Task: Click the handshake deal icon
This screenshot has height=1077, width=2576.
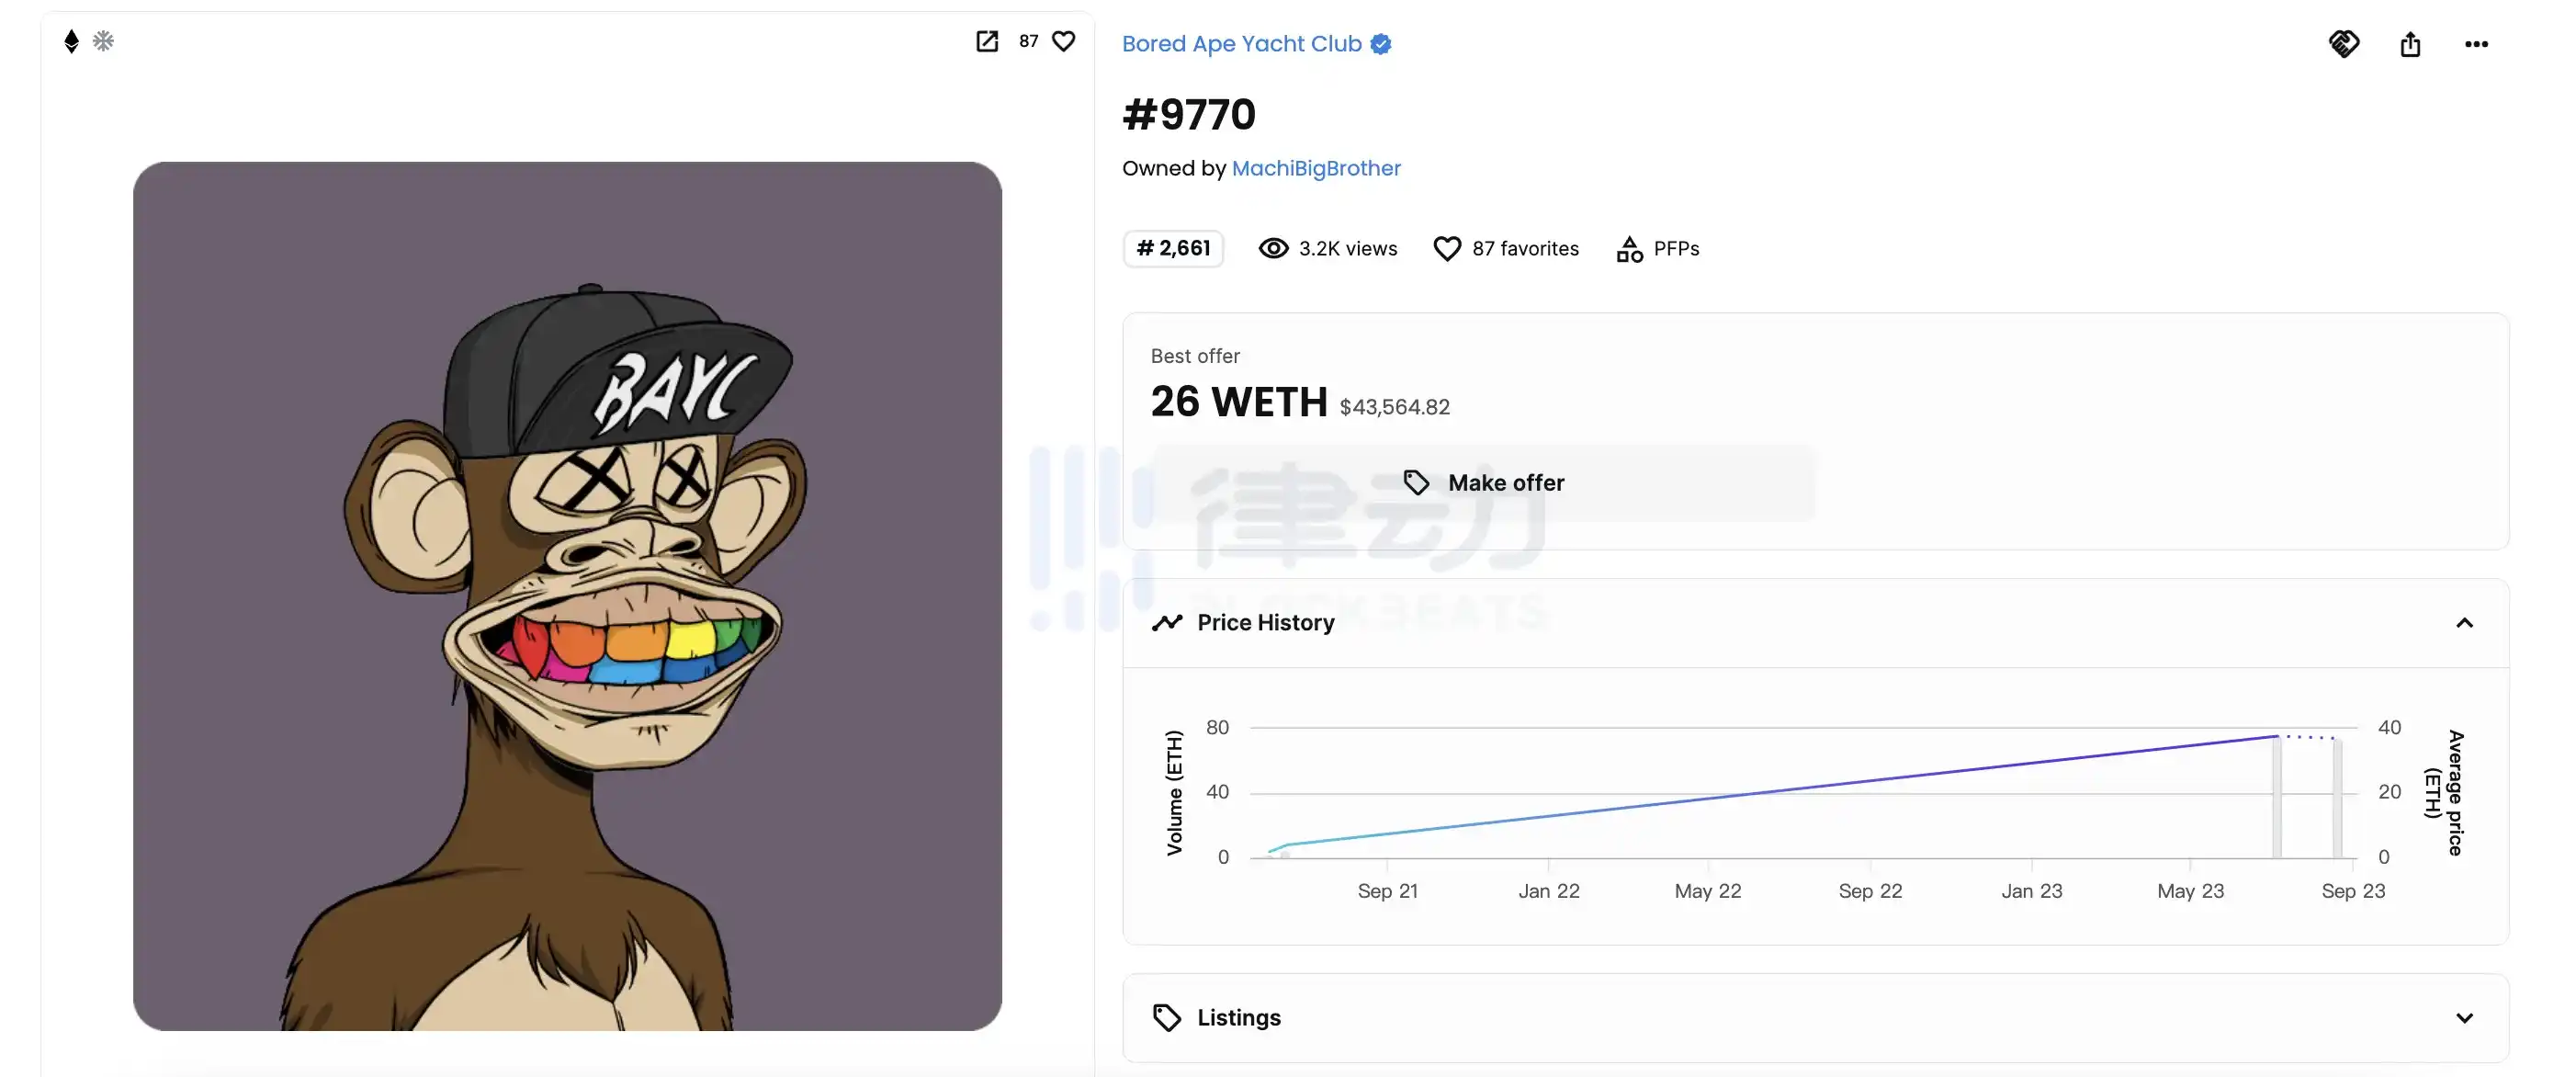Action: 2343,44
